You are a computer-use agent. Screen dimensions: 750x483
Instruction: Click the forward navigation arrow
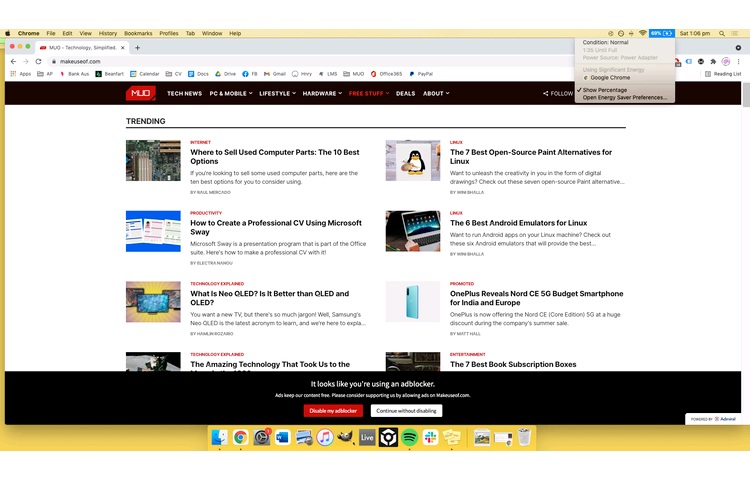(x=26, y=61)
